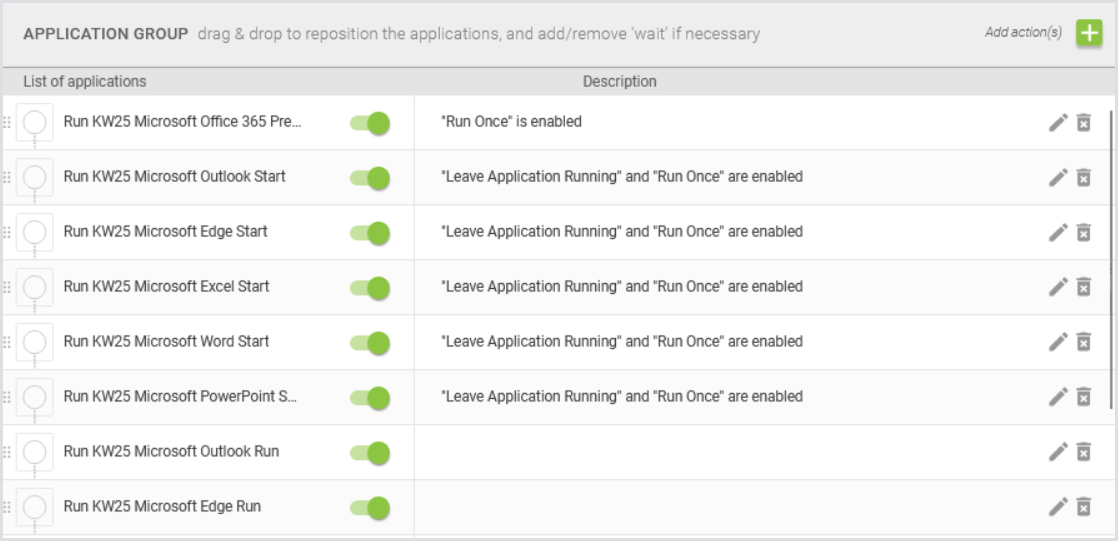Click the green Add action(s) plus button
Image resolution: width=1118 pixels, height=541 pixels.
click(1088, 33)
